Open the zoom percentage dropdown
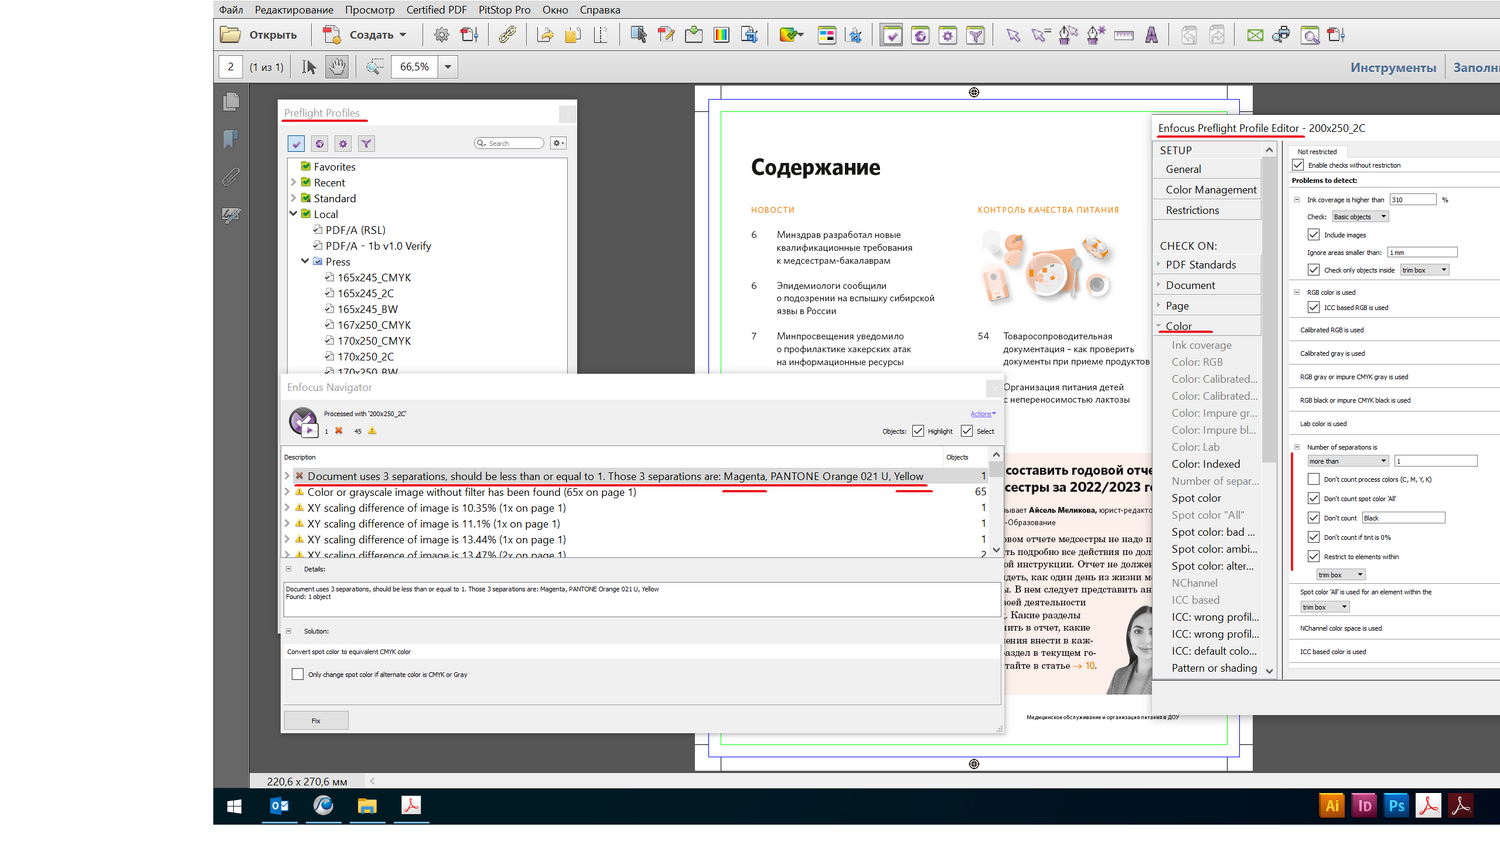1500x844 pixels. pyautogui.click(x=448, y=67)
